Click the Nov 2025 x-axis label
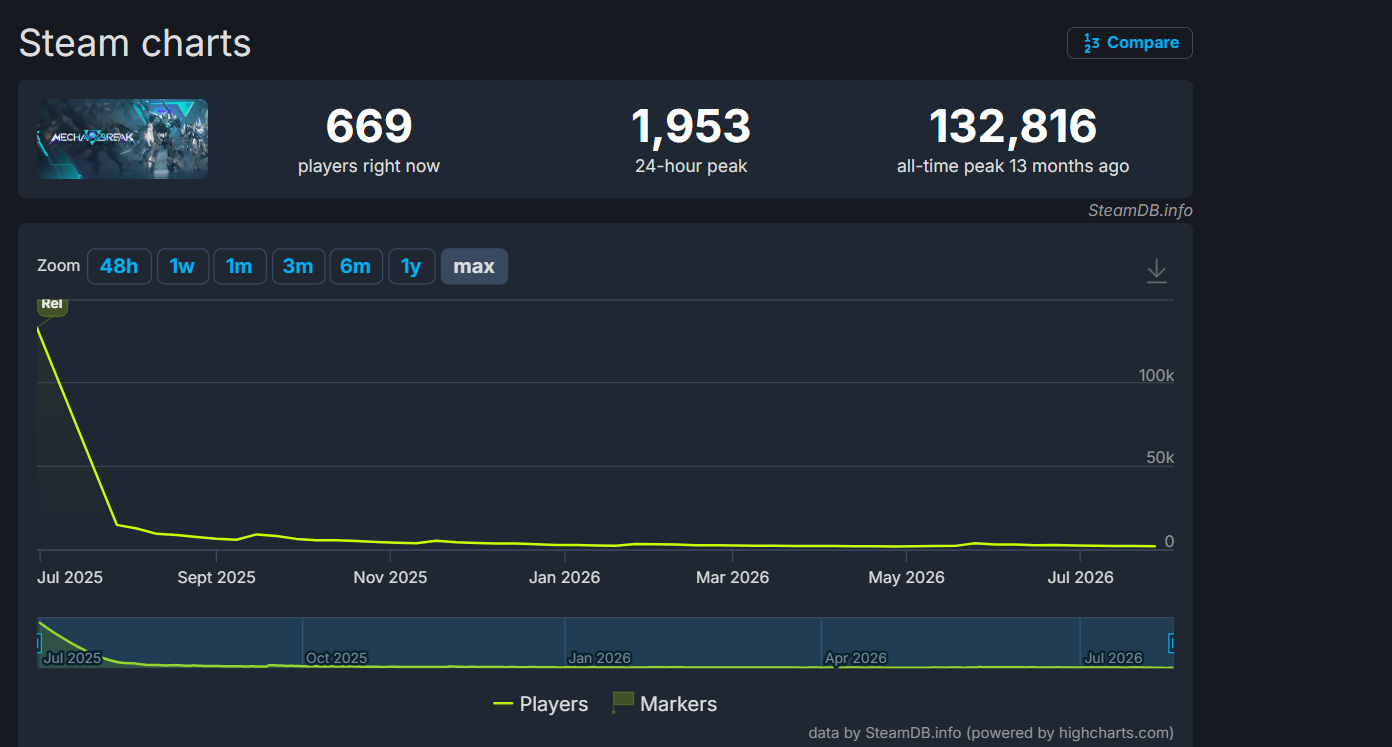This screenshot has height=747, width=1392. pos(390,578)
